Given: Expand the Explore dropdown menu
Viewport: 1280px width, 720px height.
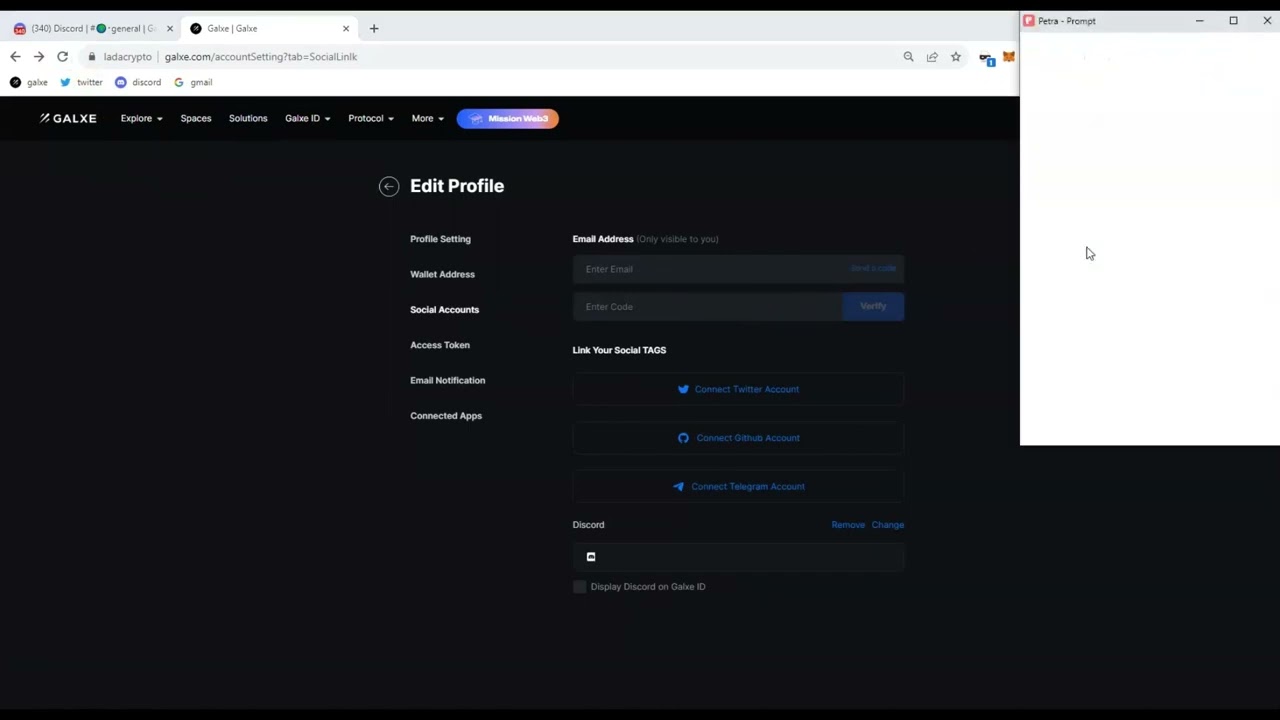Looking at the screenshot, I should pyautogui.click(x=141, y=118).
